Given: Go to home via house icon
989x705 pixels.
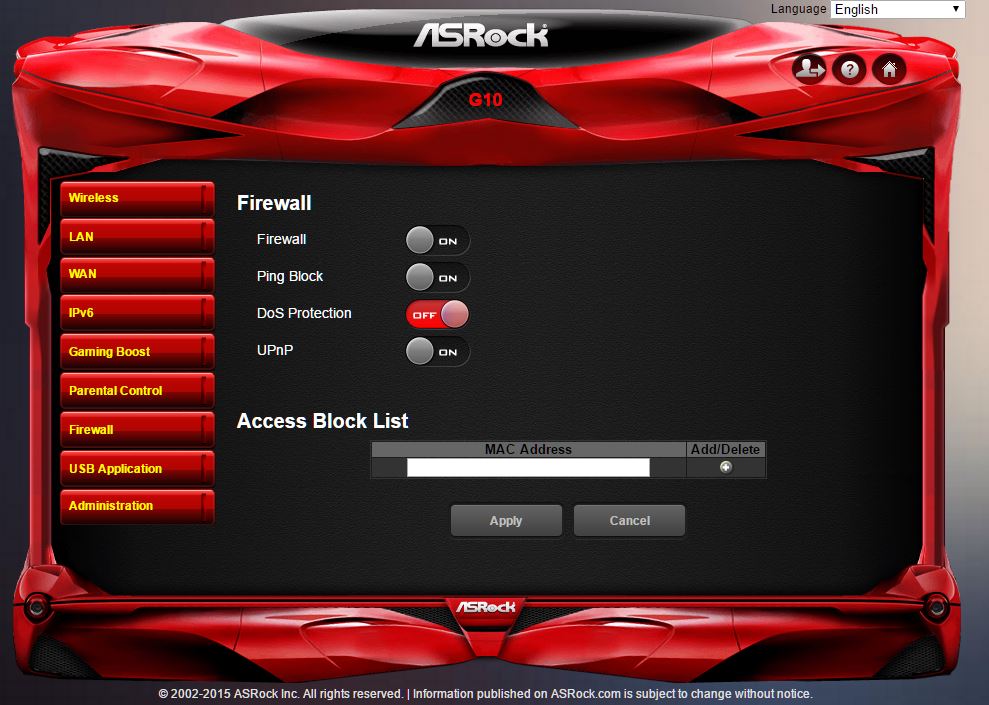Looking at the screenshot, I should pos(889,69).
